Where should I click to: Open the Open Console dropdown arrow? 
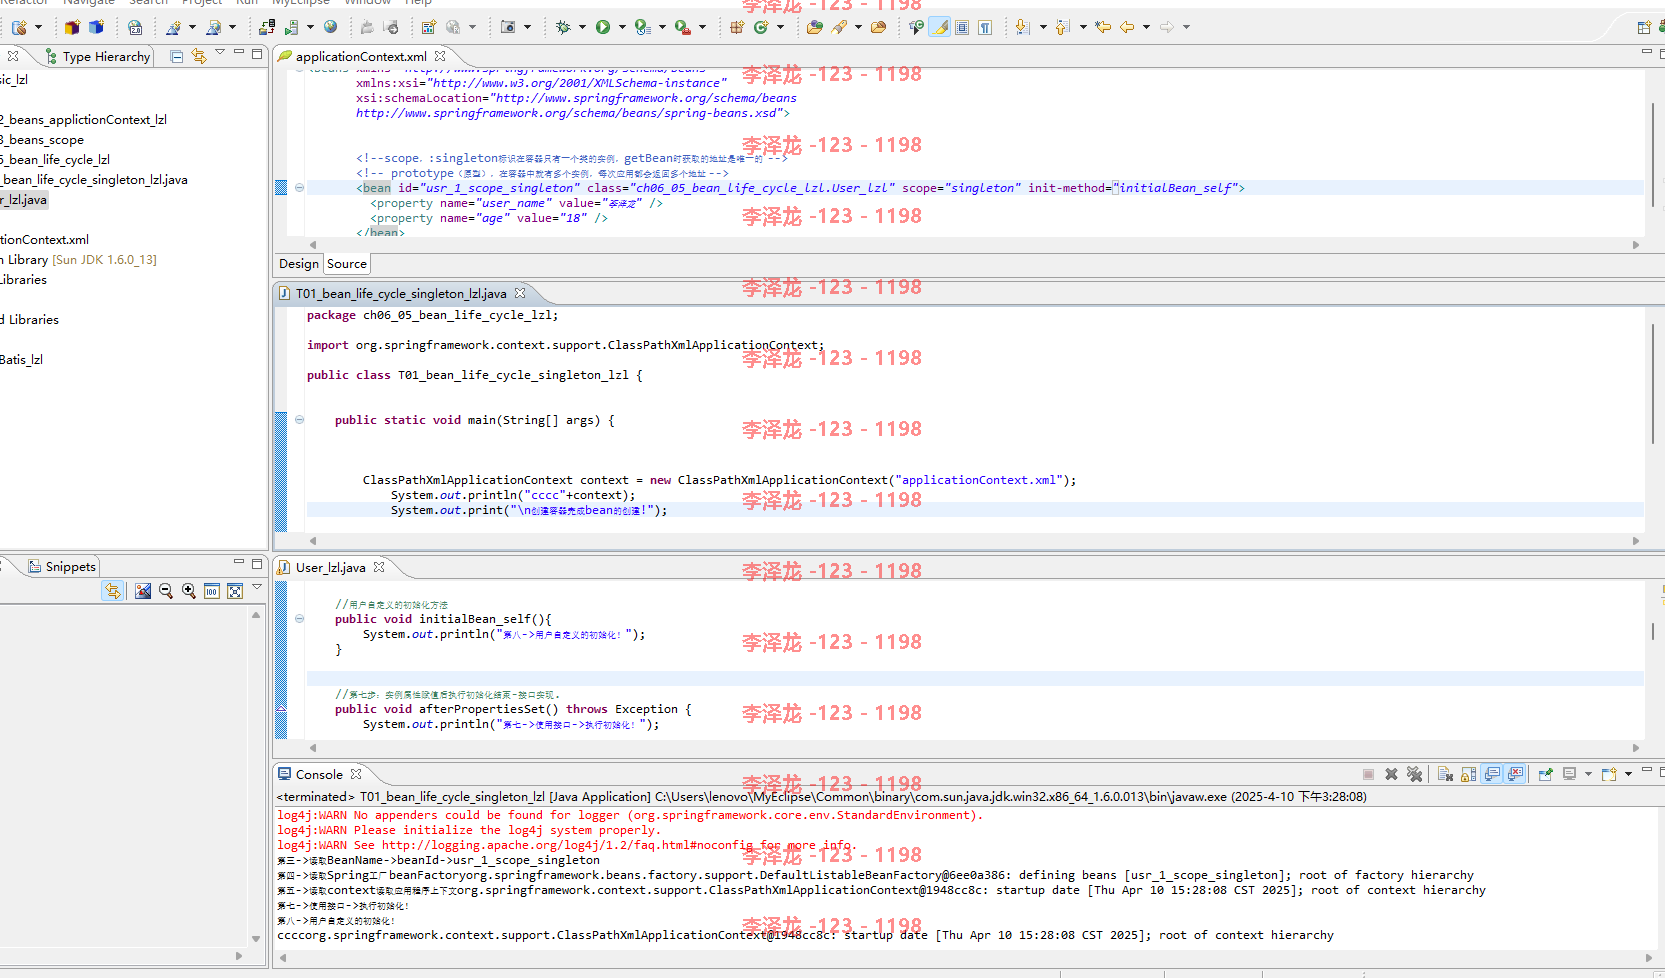1628,774
